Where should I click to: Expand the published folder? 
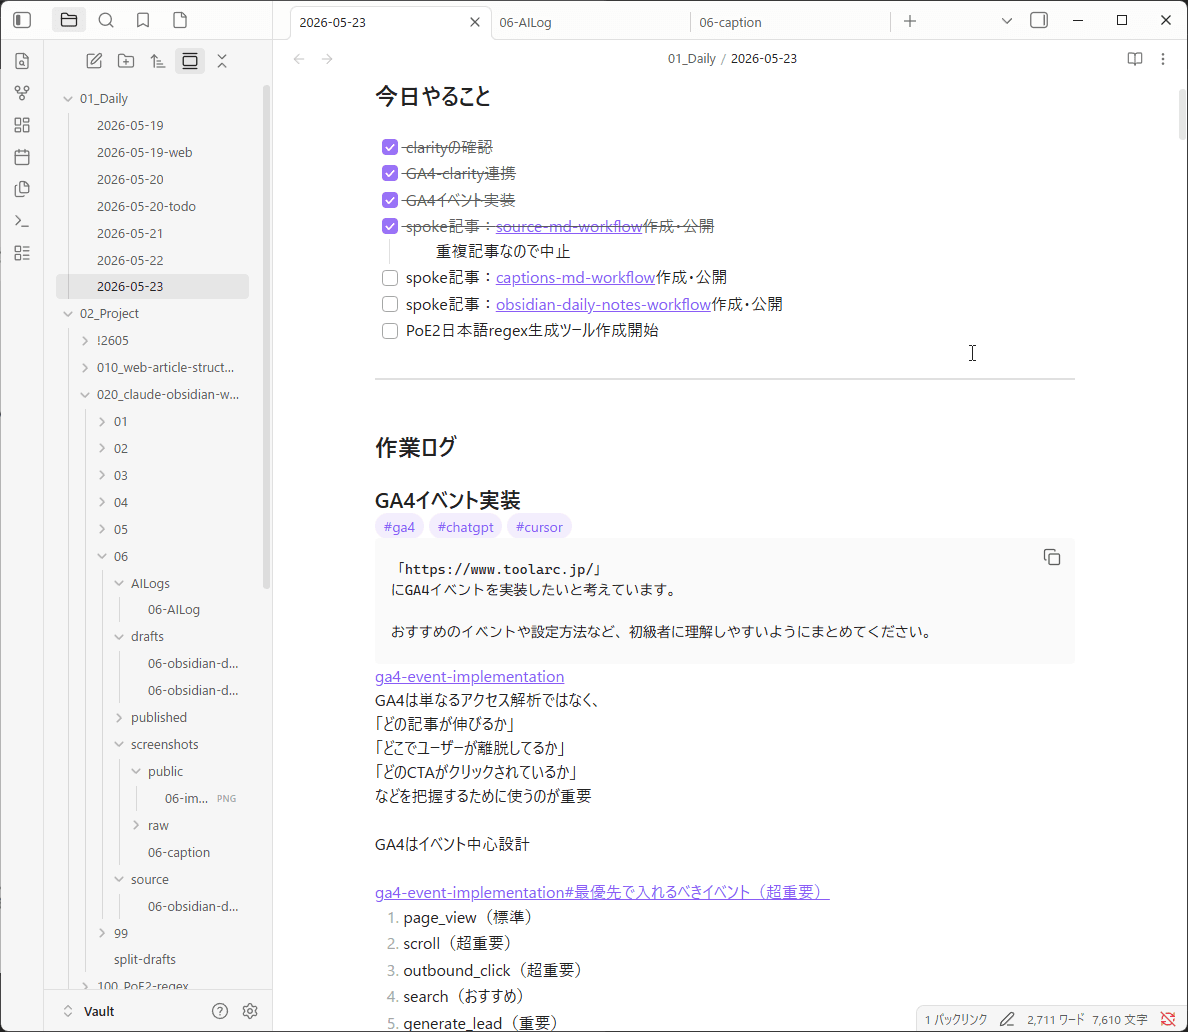pos(119,718)
